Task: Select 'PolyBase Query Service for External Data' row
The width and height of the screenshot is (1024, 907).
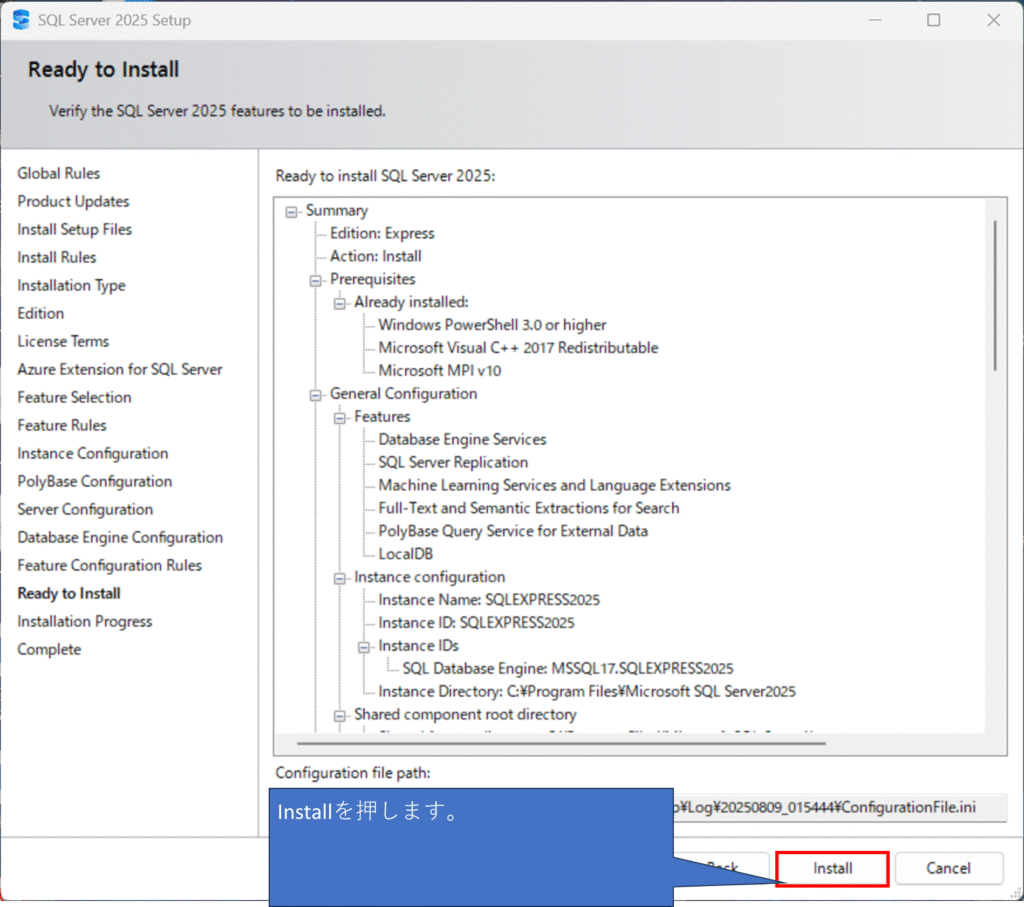Action: [x=513, y=531]
